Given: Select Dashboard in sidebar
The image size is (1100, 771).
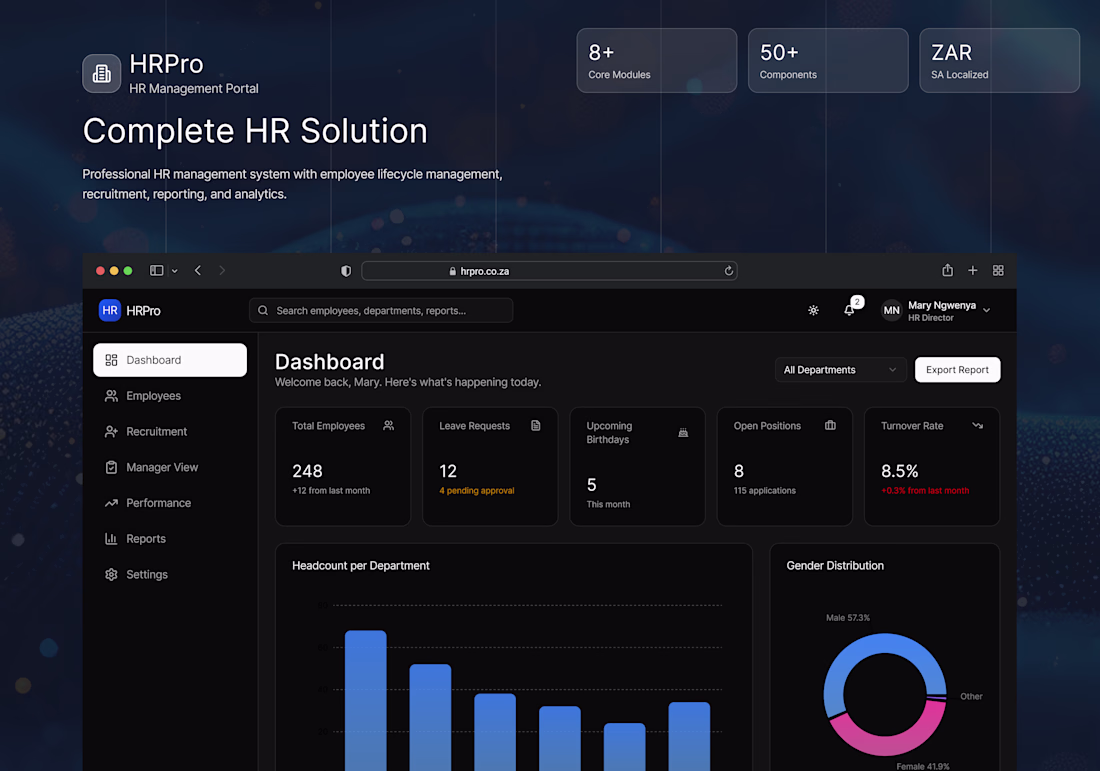Looking at the screenshot, I should [170, 360].
